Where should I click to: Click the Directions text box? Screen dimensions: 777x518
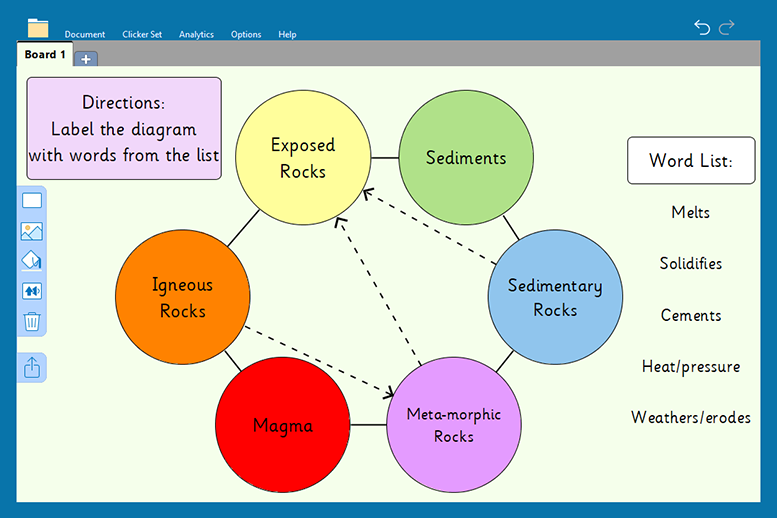tap(124, 129)
